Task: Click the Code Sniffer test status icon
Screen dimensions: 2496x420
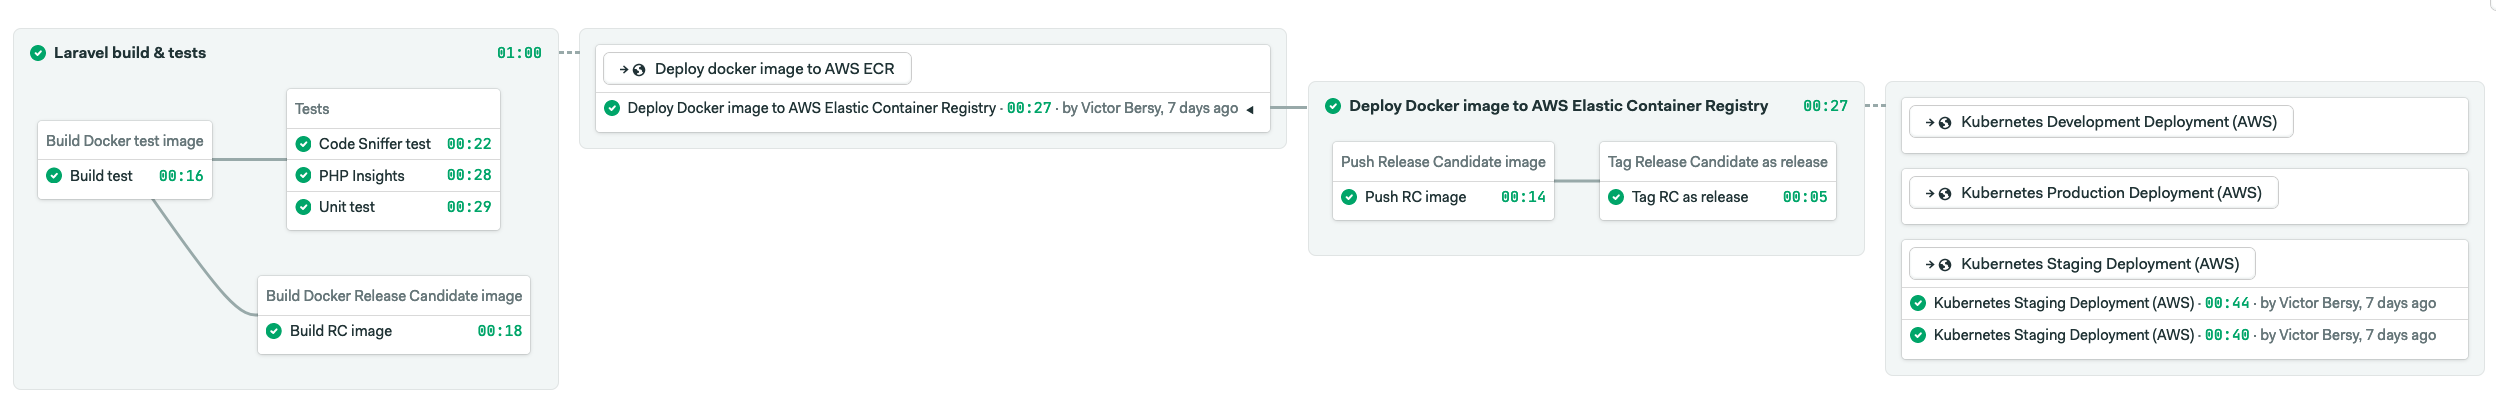Action: click(x=303, y=144)
